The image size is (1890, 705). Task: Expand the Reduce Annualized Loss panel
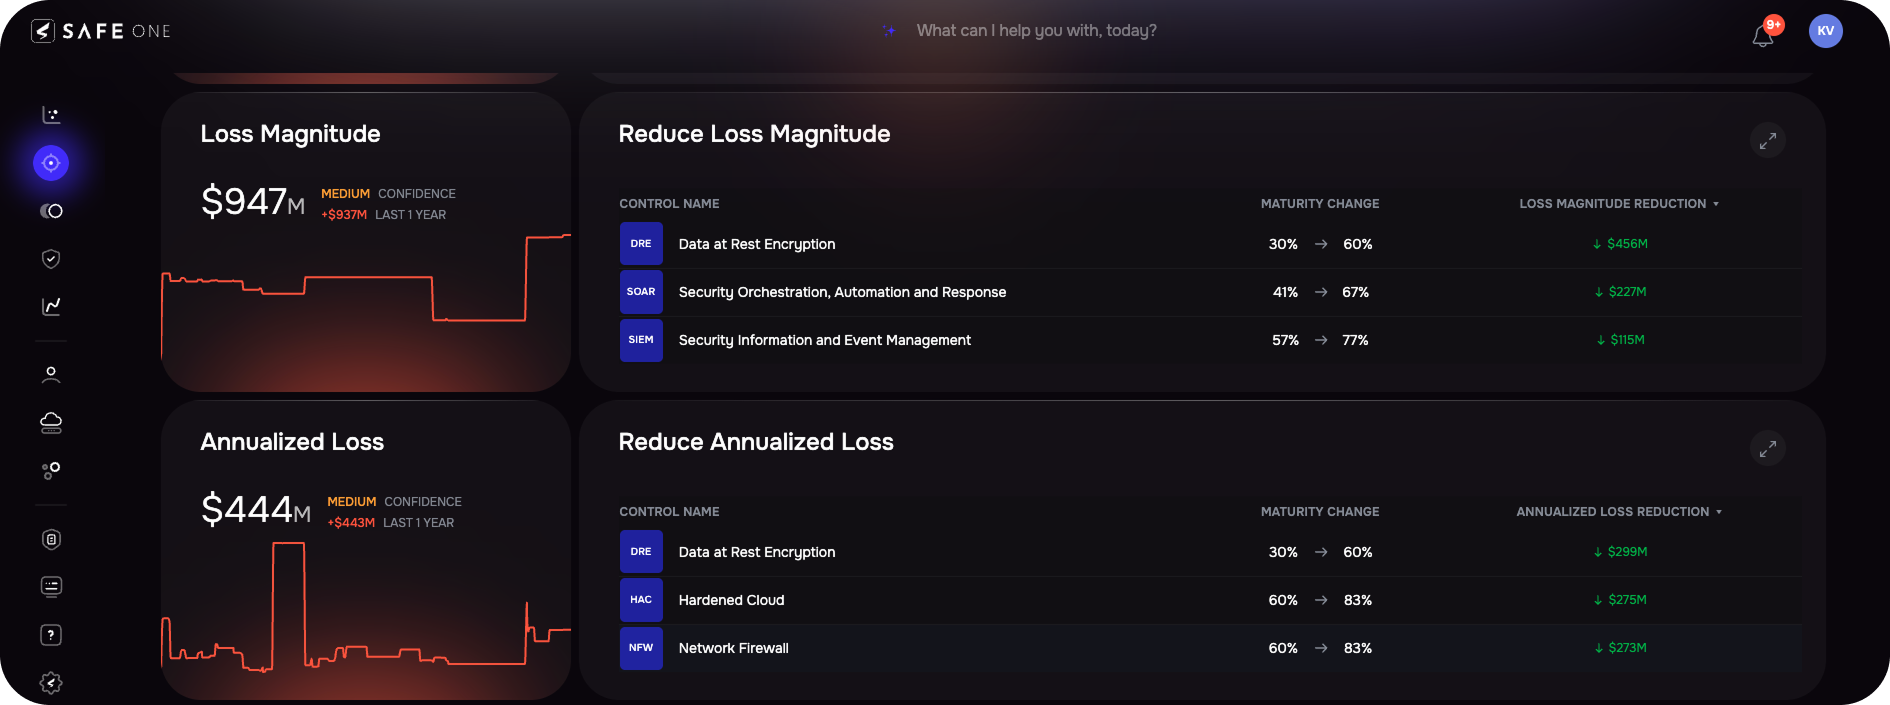click(1768, 448)
